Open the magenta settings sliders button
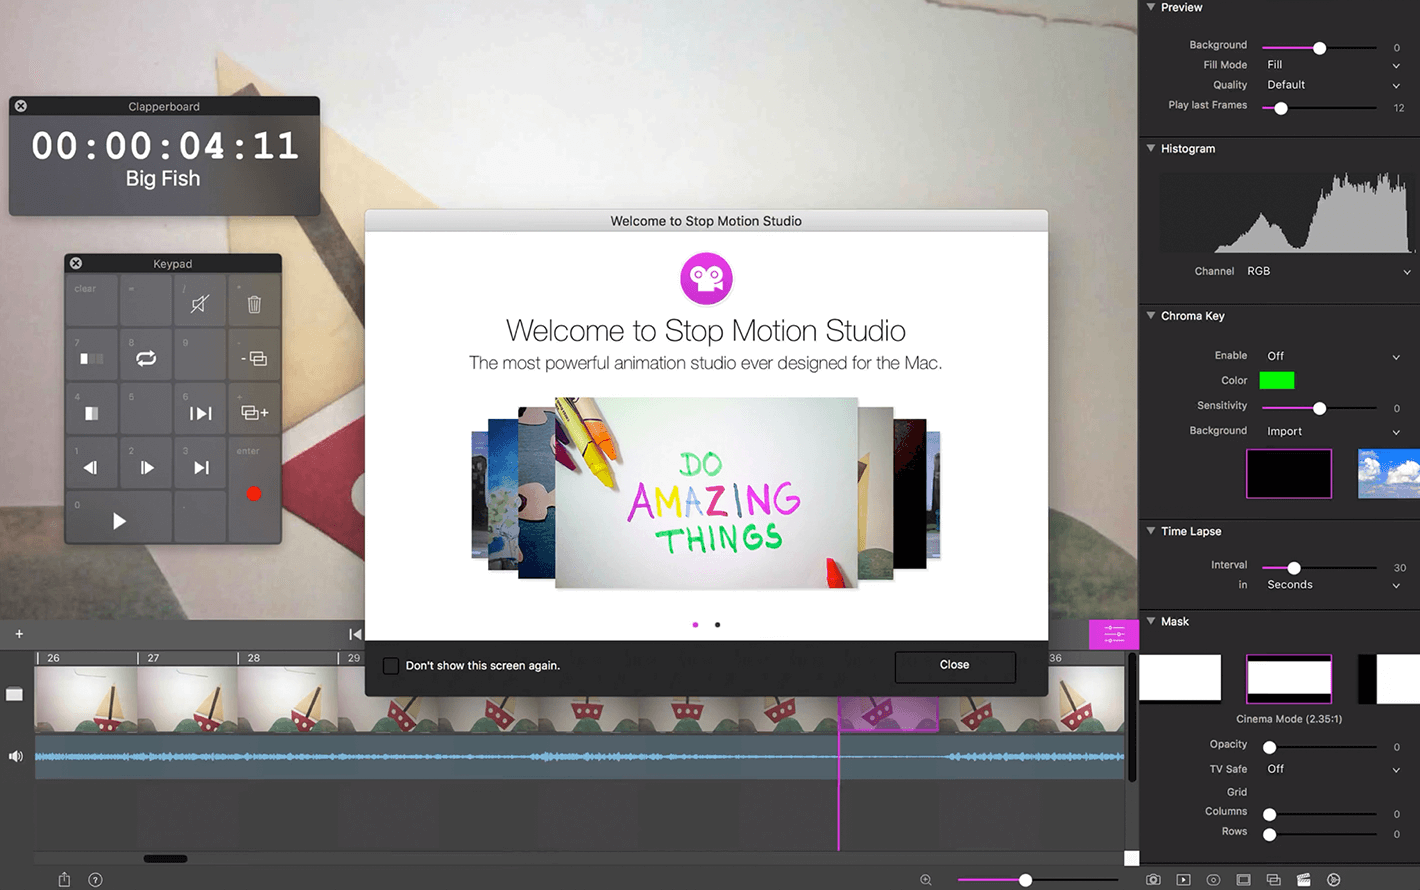The width and height of the screenshot is (1420, 890). (x=1114, y=634)
